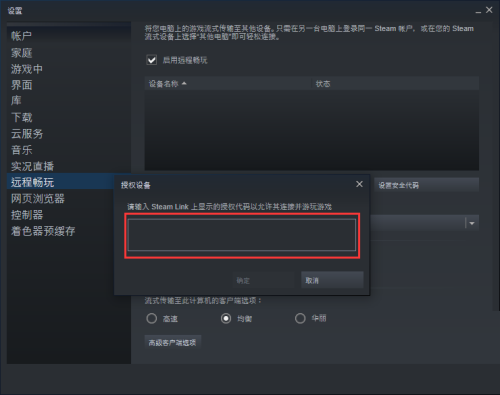The image size is (500, 395).
Task: Select the 均衡 radio option
Action: click(x=226, y=318)
